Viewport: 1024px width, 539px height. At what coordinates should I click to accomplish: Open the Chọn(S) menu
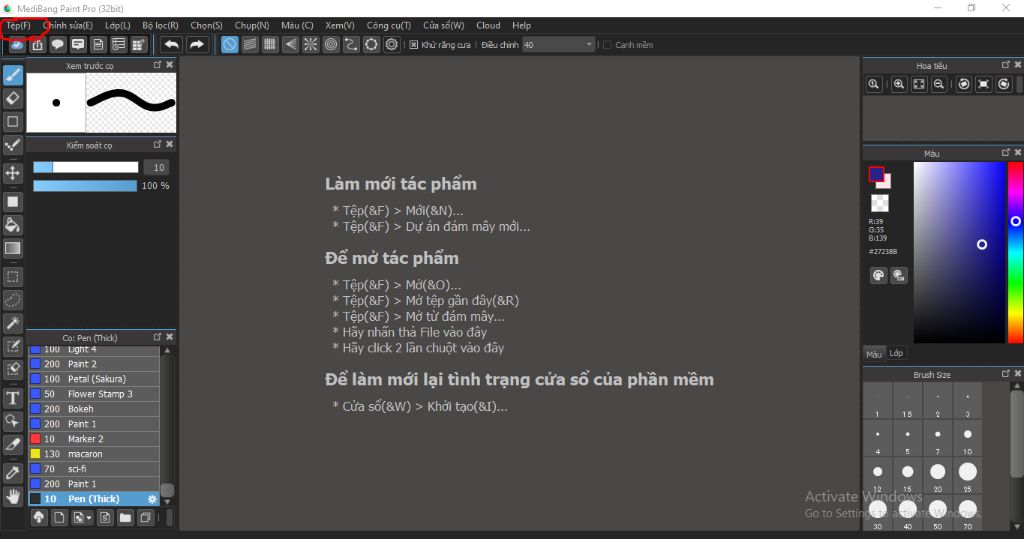tap(206, 25)
